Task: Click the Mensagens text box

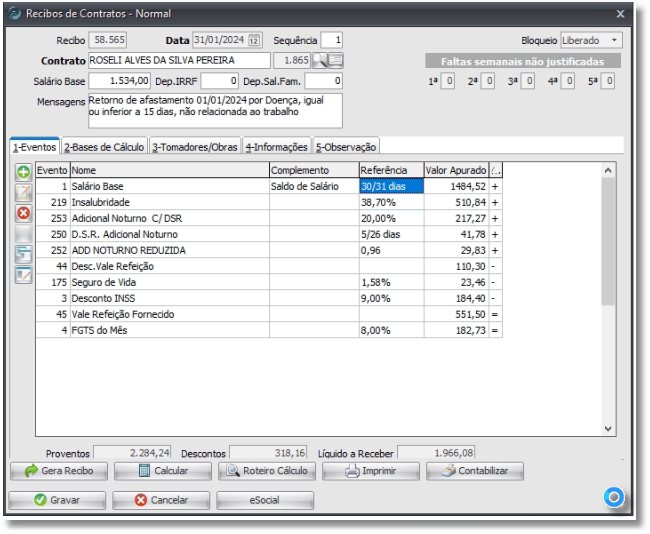Action: (215, 111)
